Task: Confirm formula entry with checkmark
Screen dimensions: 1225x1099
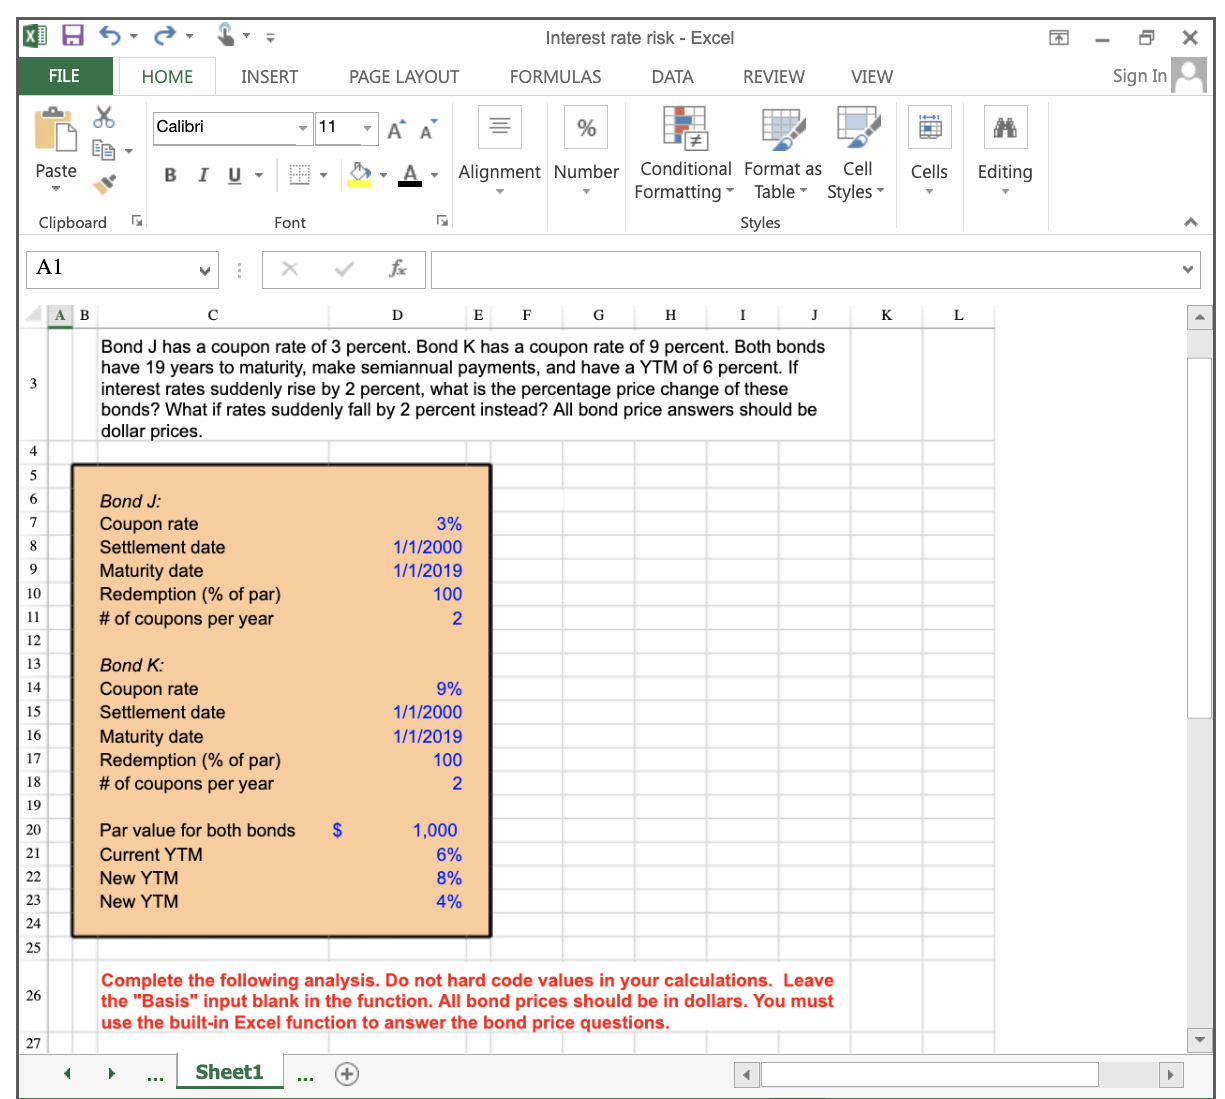Action: 344,268
